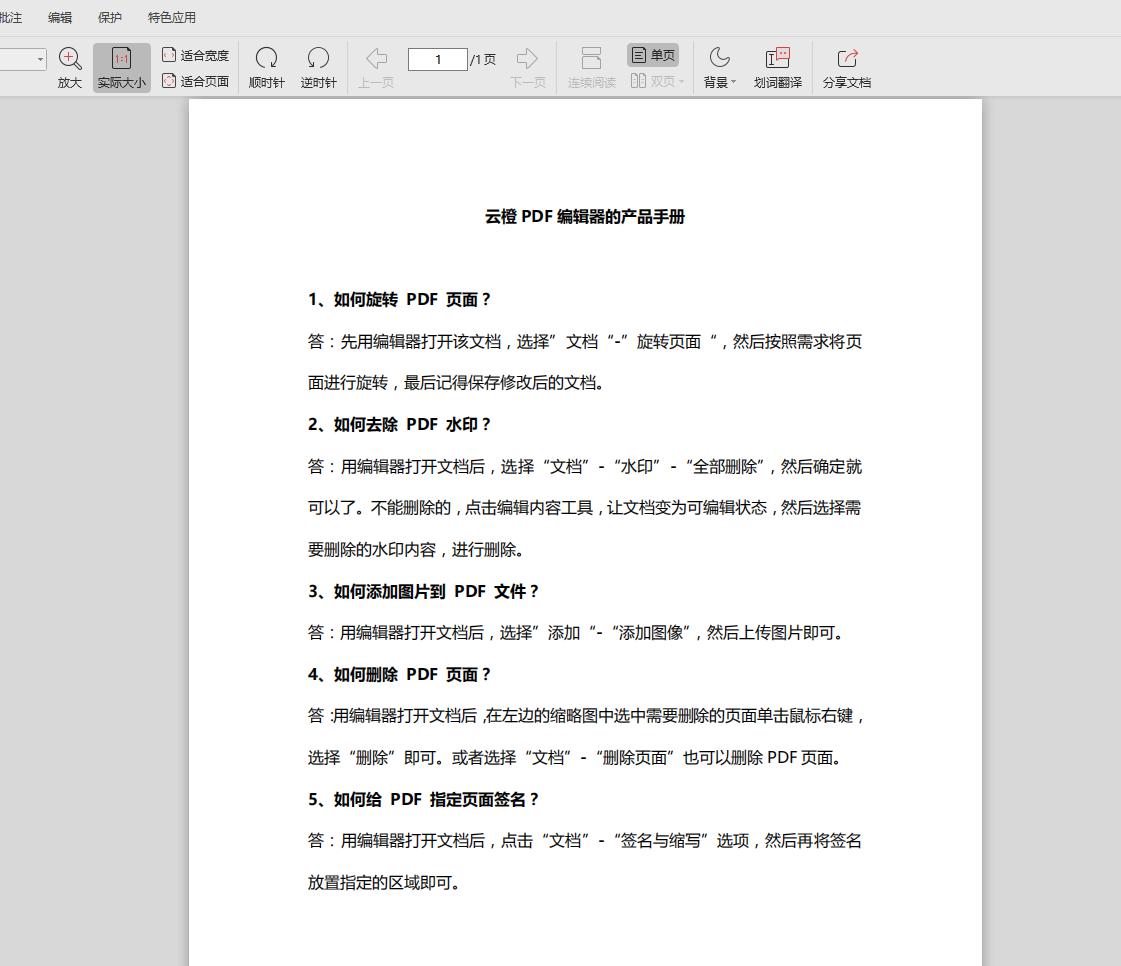Click the line 面进行旋转，最后记得保存修改后的文档。
This screenshot has width=1121, height=966.
pyautogui.click(x=456, y=383)
